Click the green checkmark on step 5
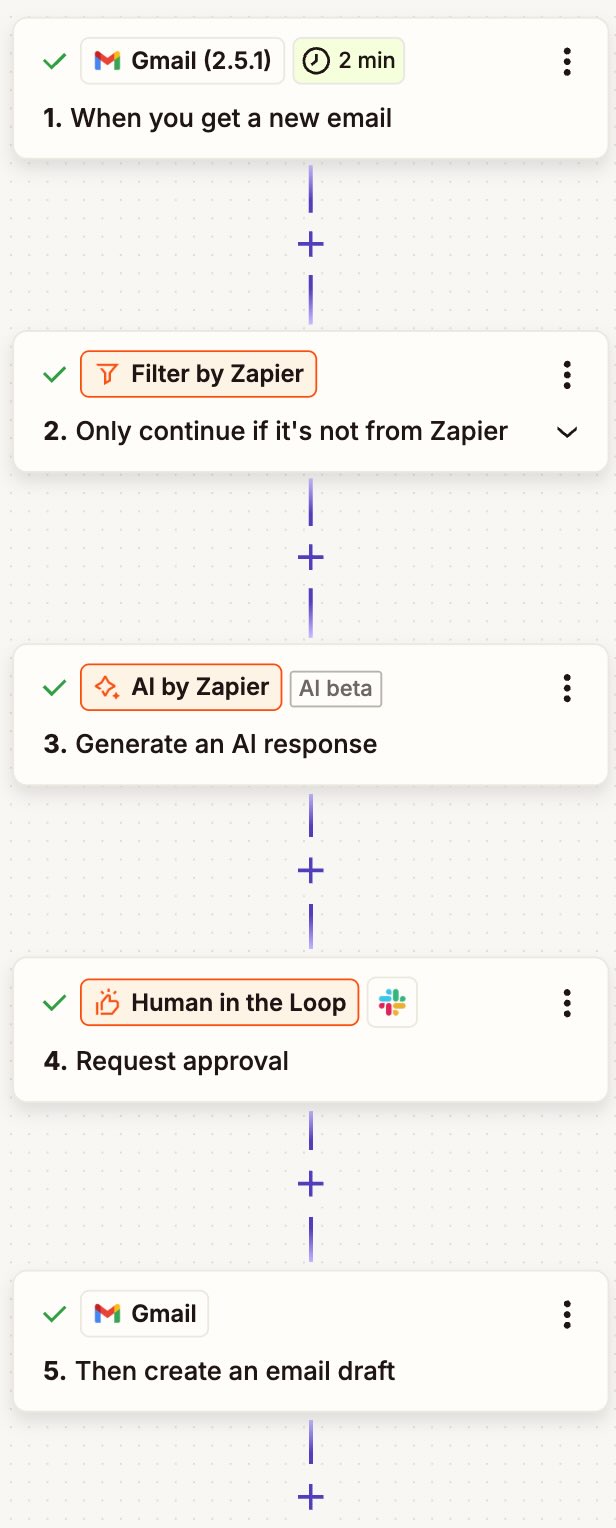Image resolution: width=616 pixels, height=1528 pixels. [x=53, y=1313]
